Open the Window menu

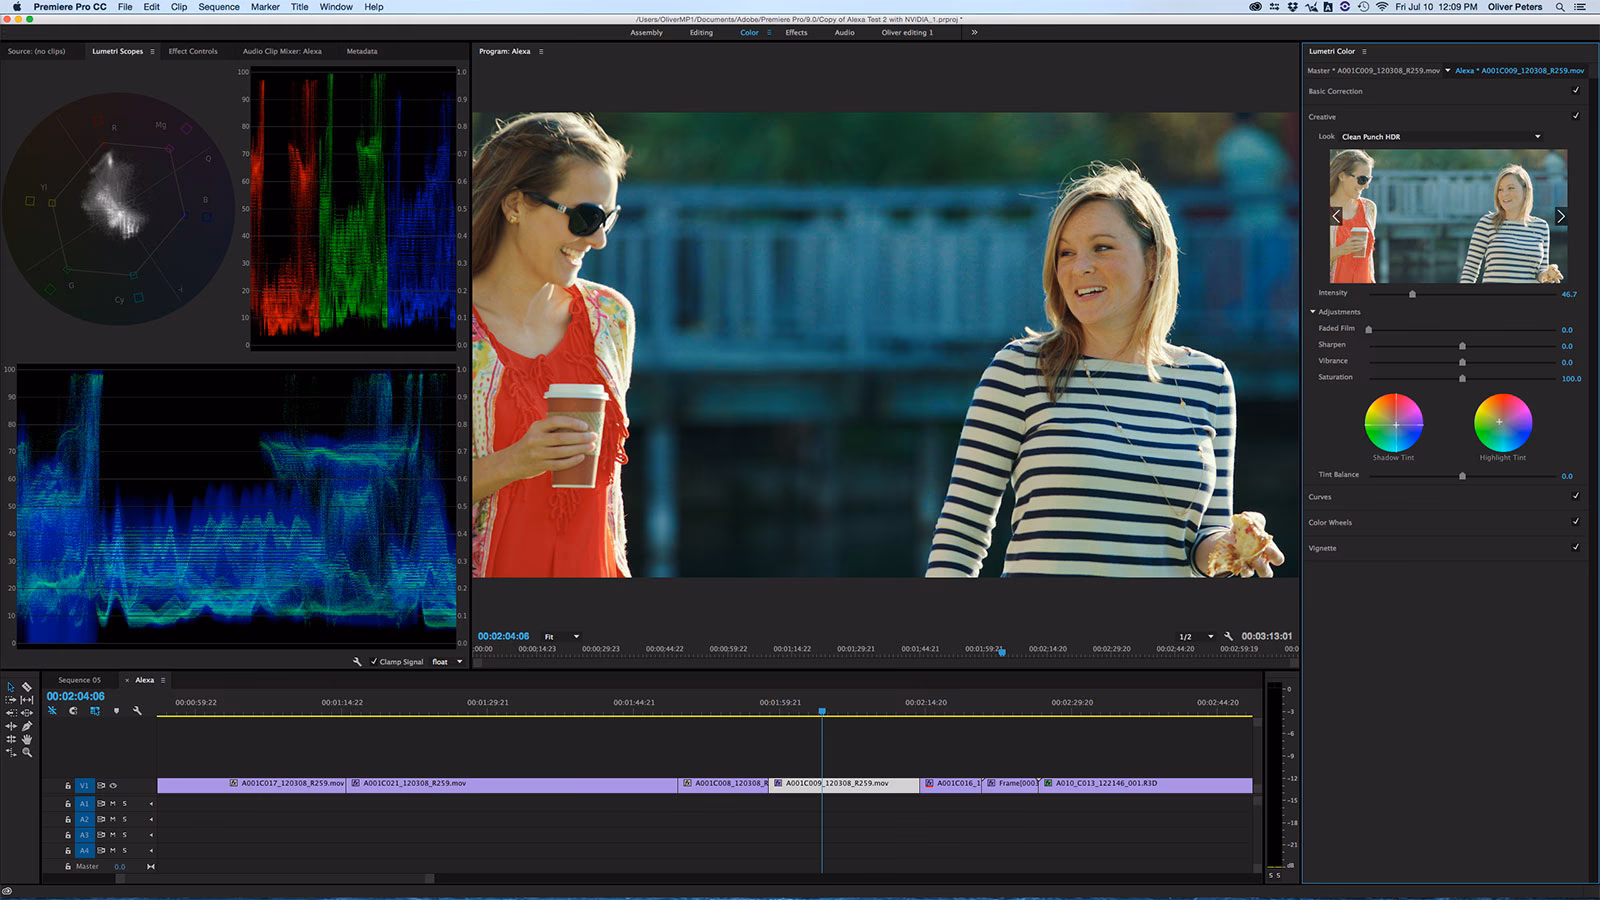tap(335, 7)
